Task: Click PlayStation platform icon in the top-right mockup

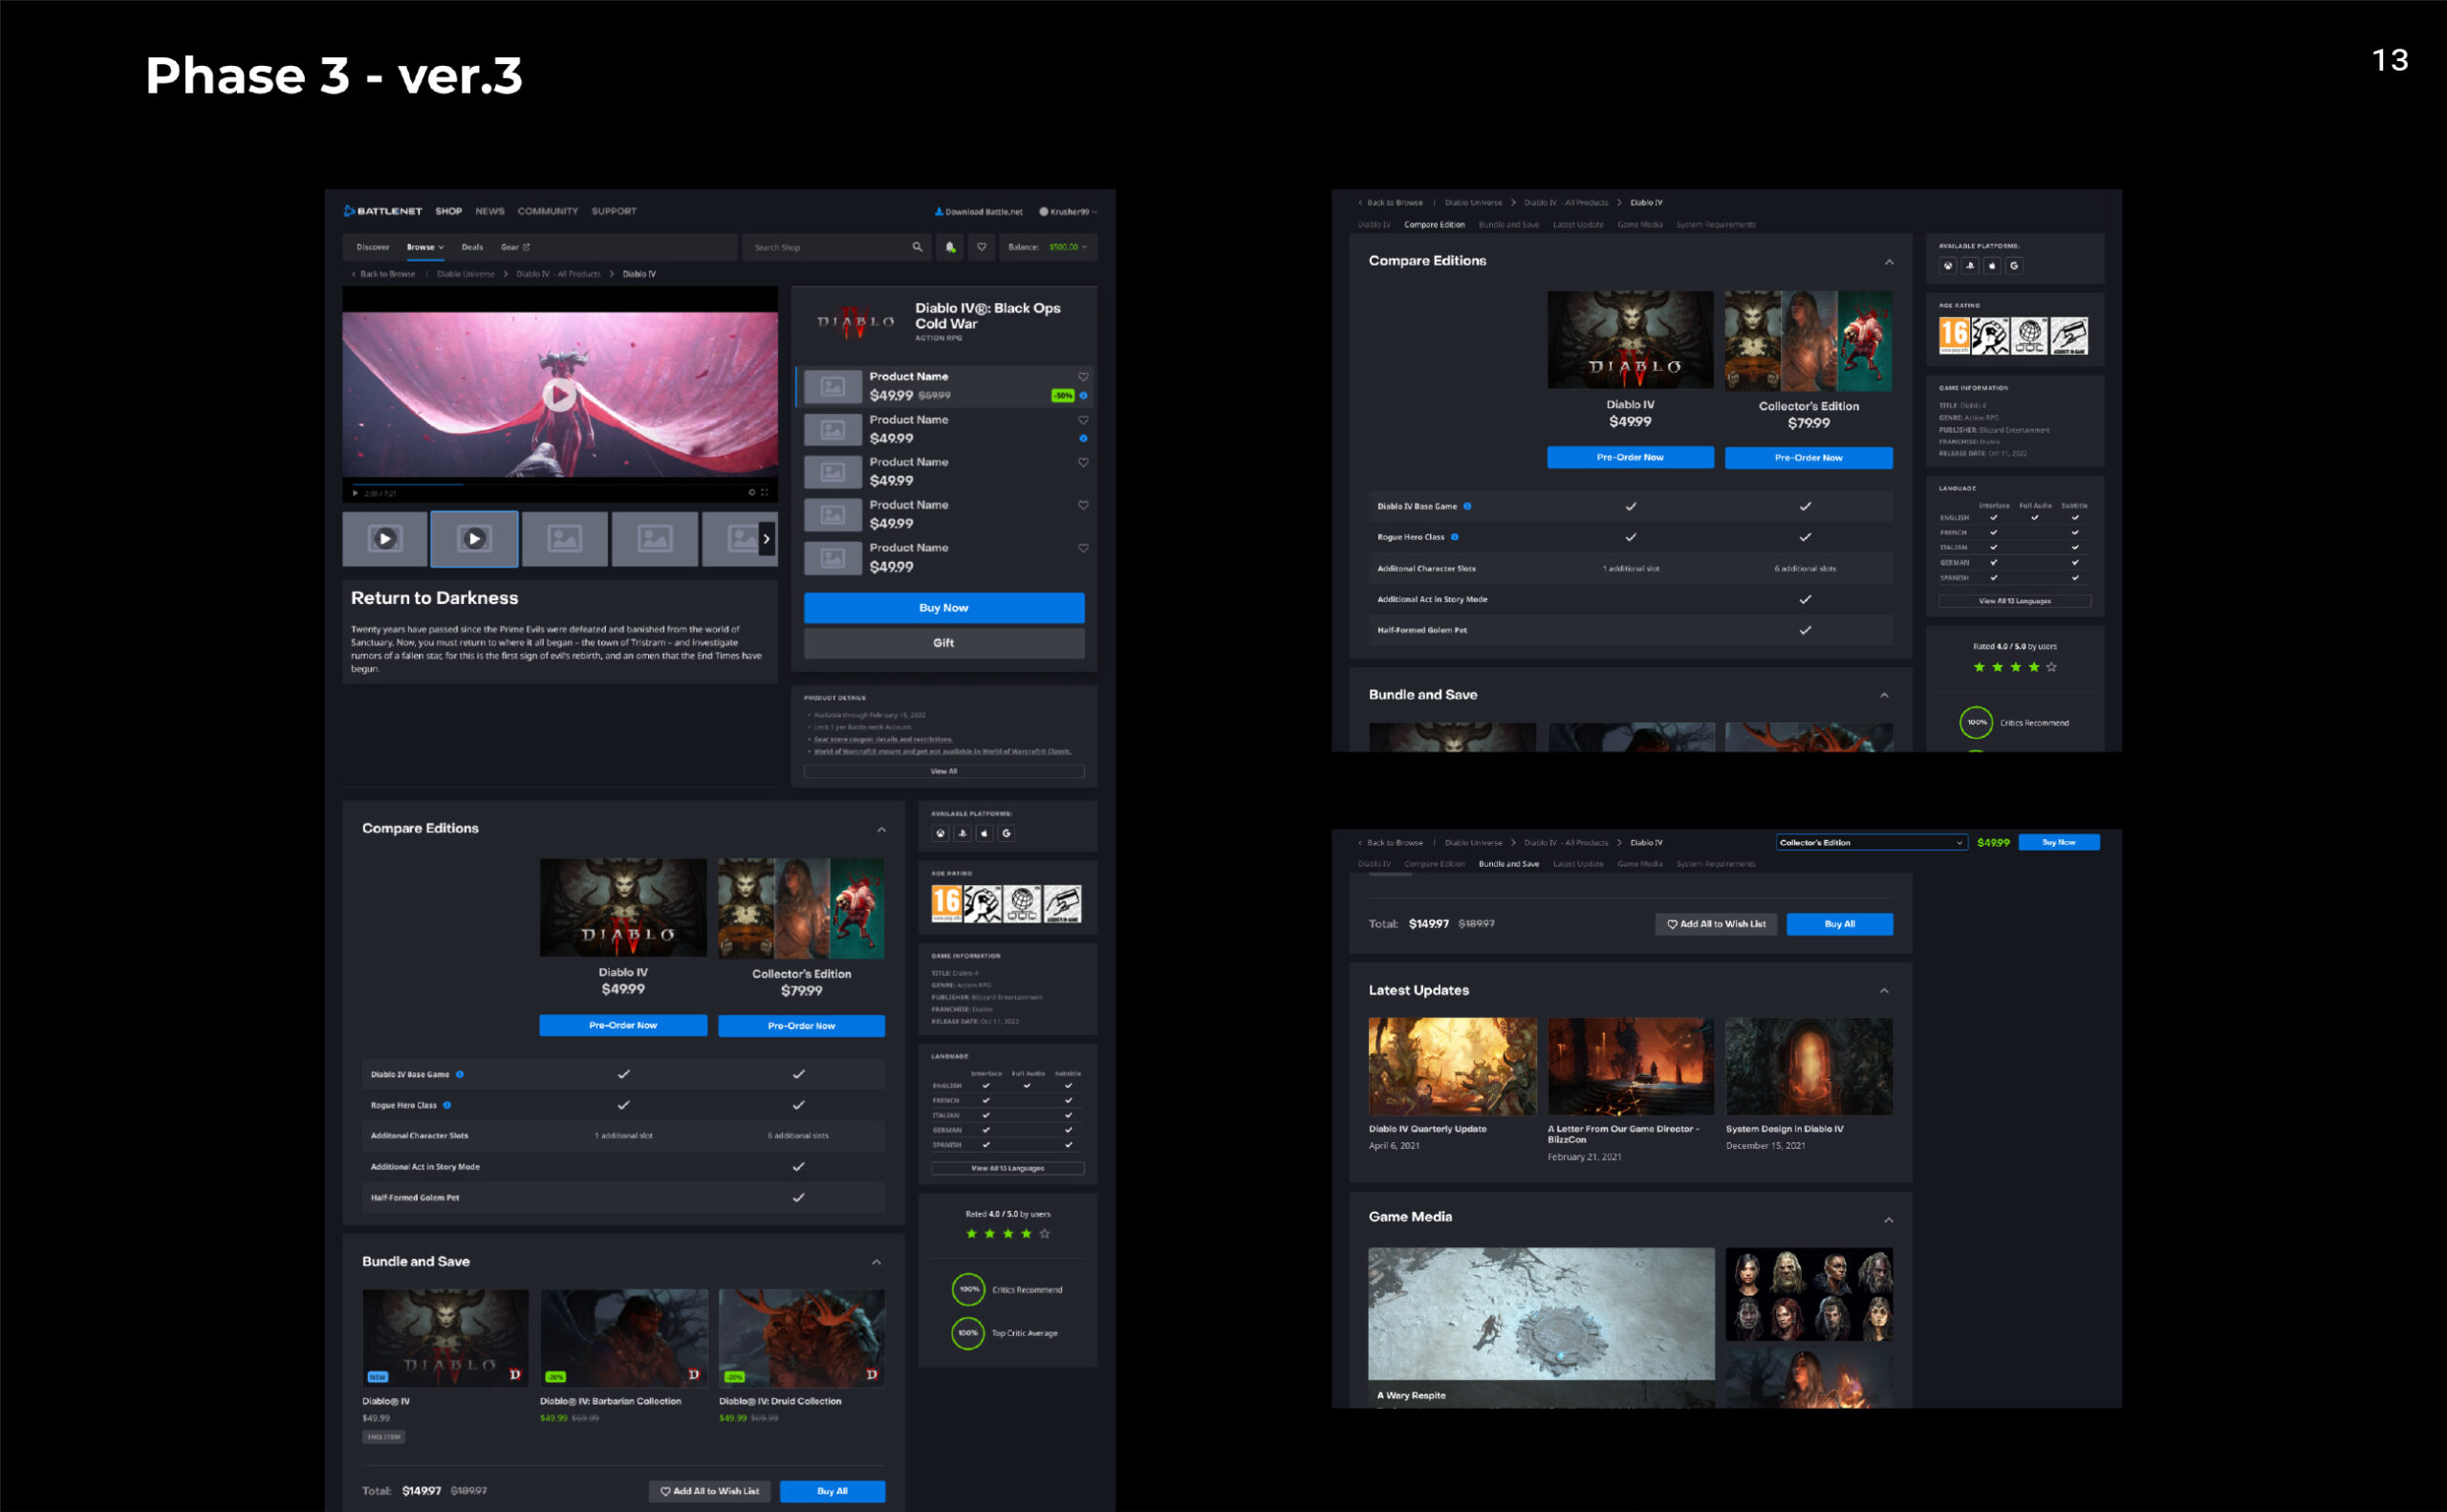Action: click(1970, 265)
